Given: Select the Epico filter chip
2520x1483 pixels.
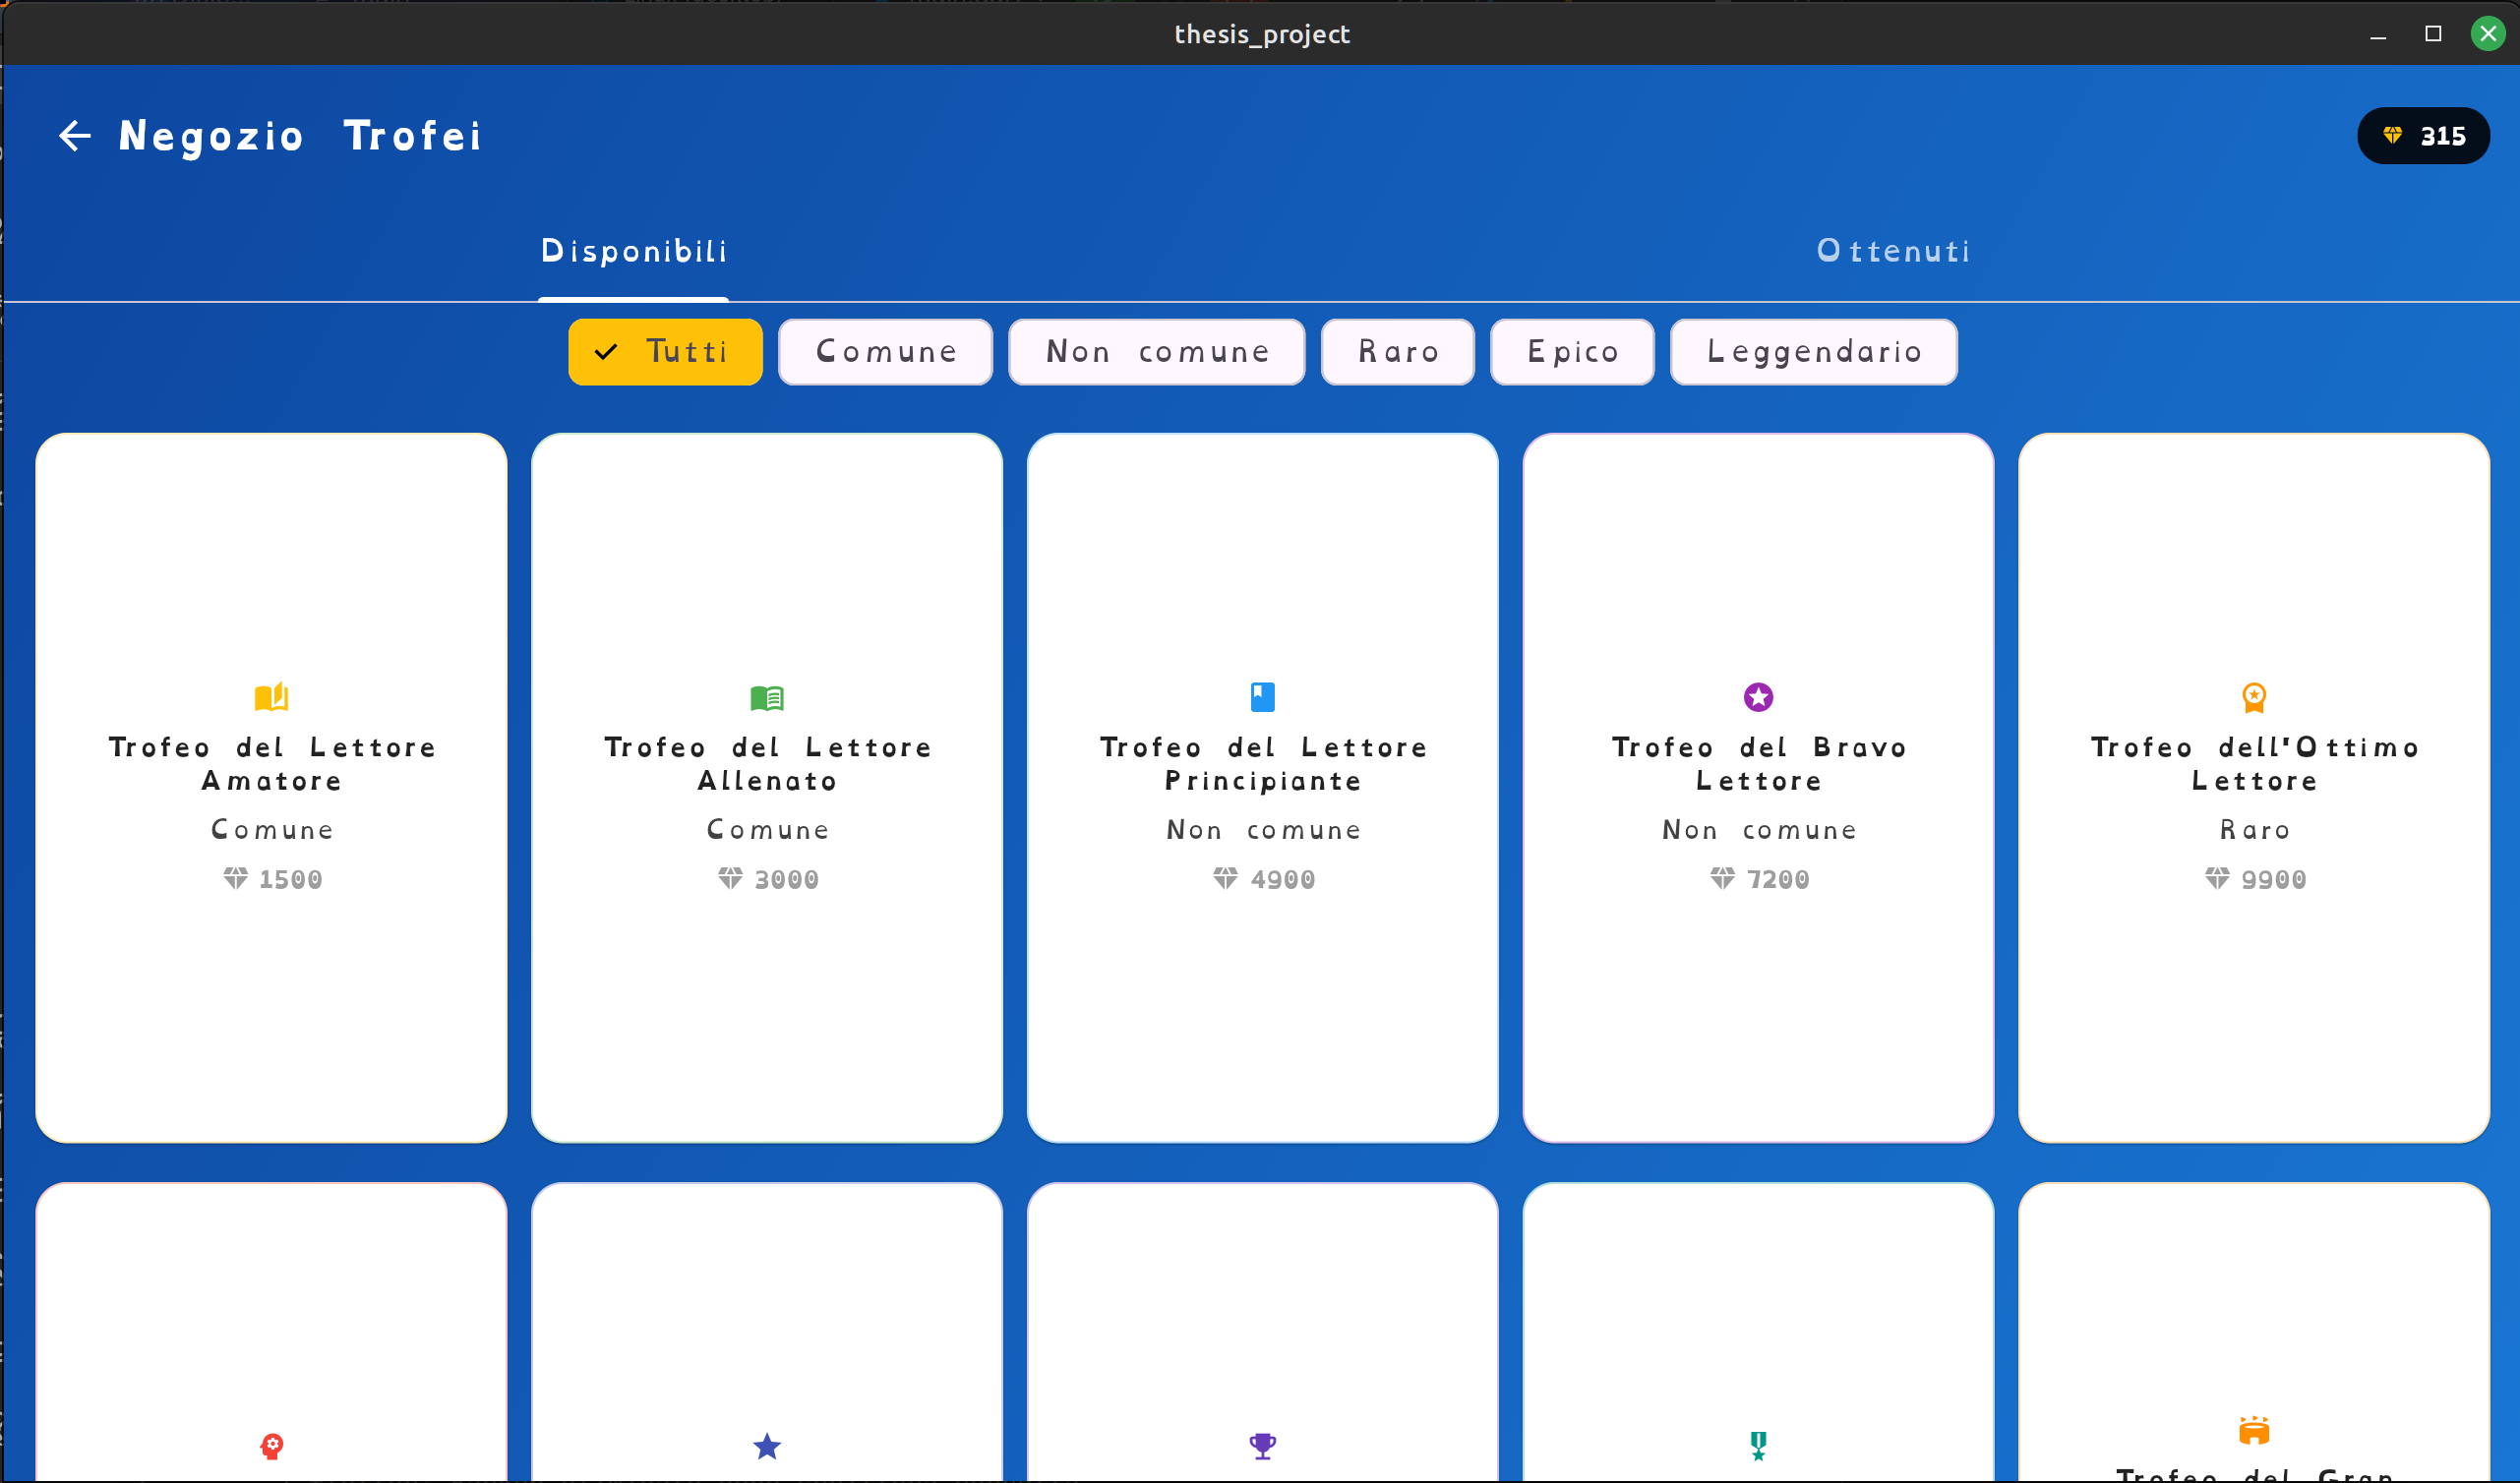Looking at the screenshot, I should click(1571, 352).
